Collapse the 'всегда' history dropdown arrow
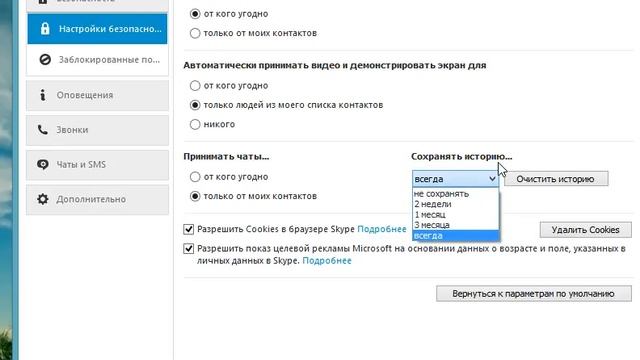This screenshot has height=360, width=640. 492,179
